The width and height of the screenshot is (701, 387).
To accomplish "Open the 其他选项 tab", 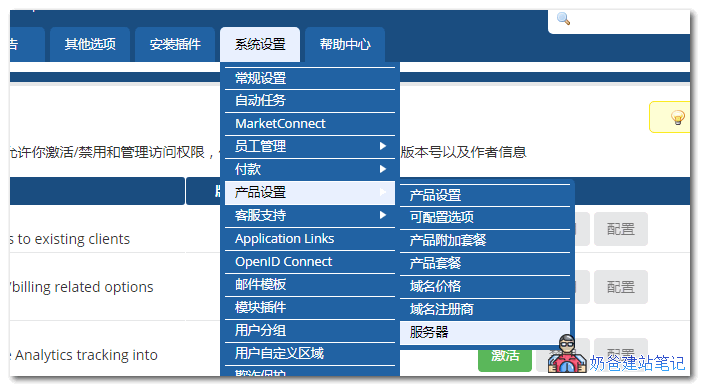I will pyautogui.click(x=90, y=44).
